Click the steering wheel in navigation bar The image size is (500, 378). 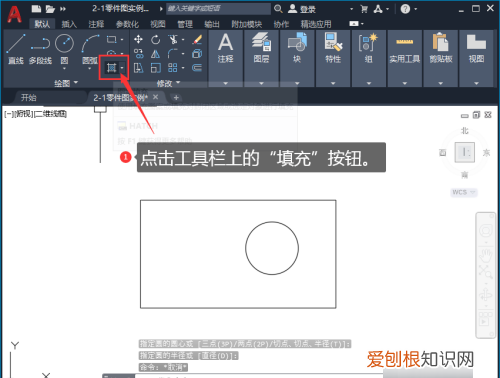tap(486, 231)
